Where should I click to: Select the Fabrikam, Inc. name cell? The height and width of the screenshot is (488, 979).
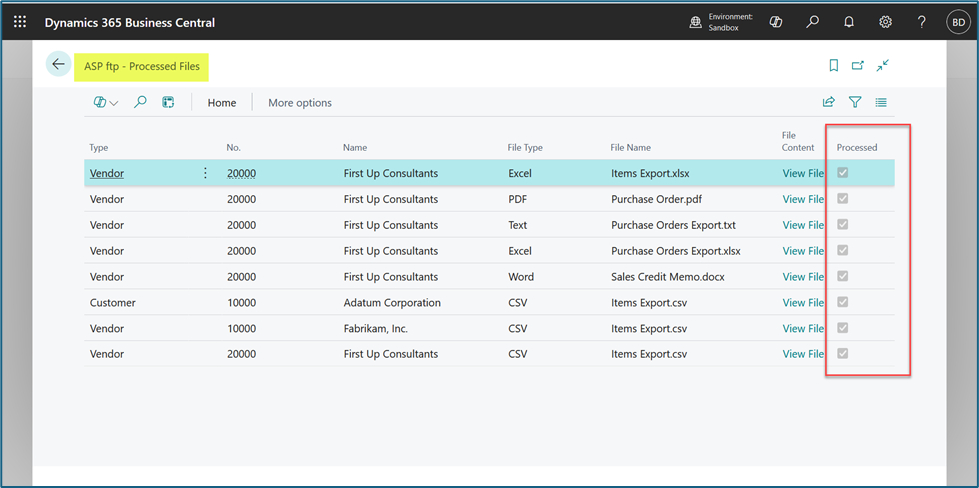point(376,328)
